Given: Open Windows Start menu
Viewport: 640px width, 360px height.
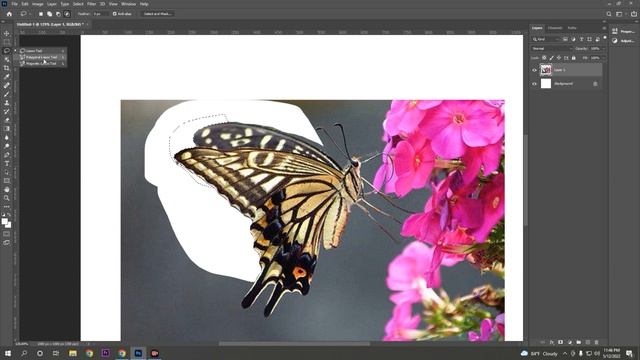Looking at the screenshot, I should click(x=7, y=353).
